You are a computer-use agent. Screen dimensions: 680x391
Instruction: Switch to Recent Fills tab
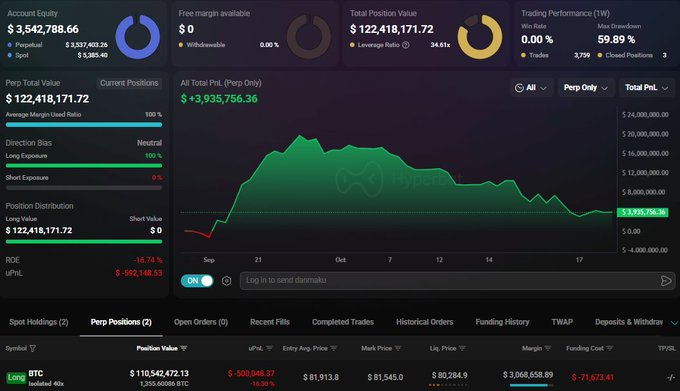270,322
